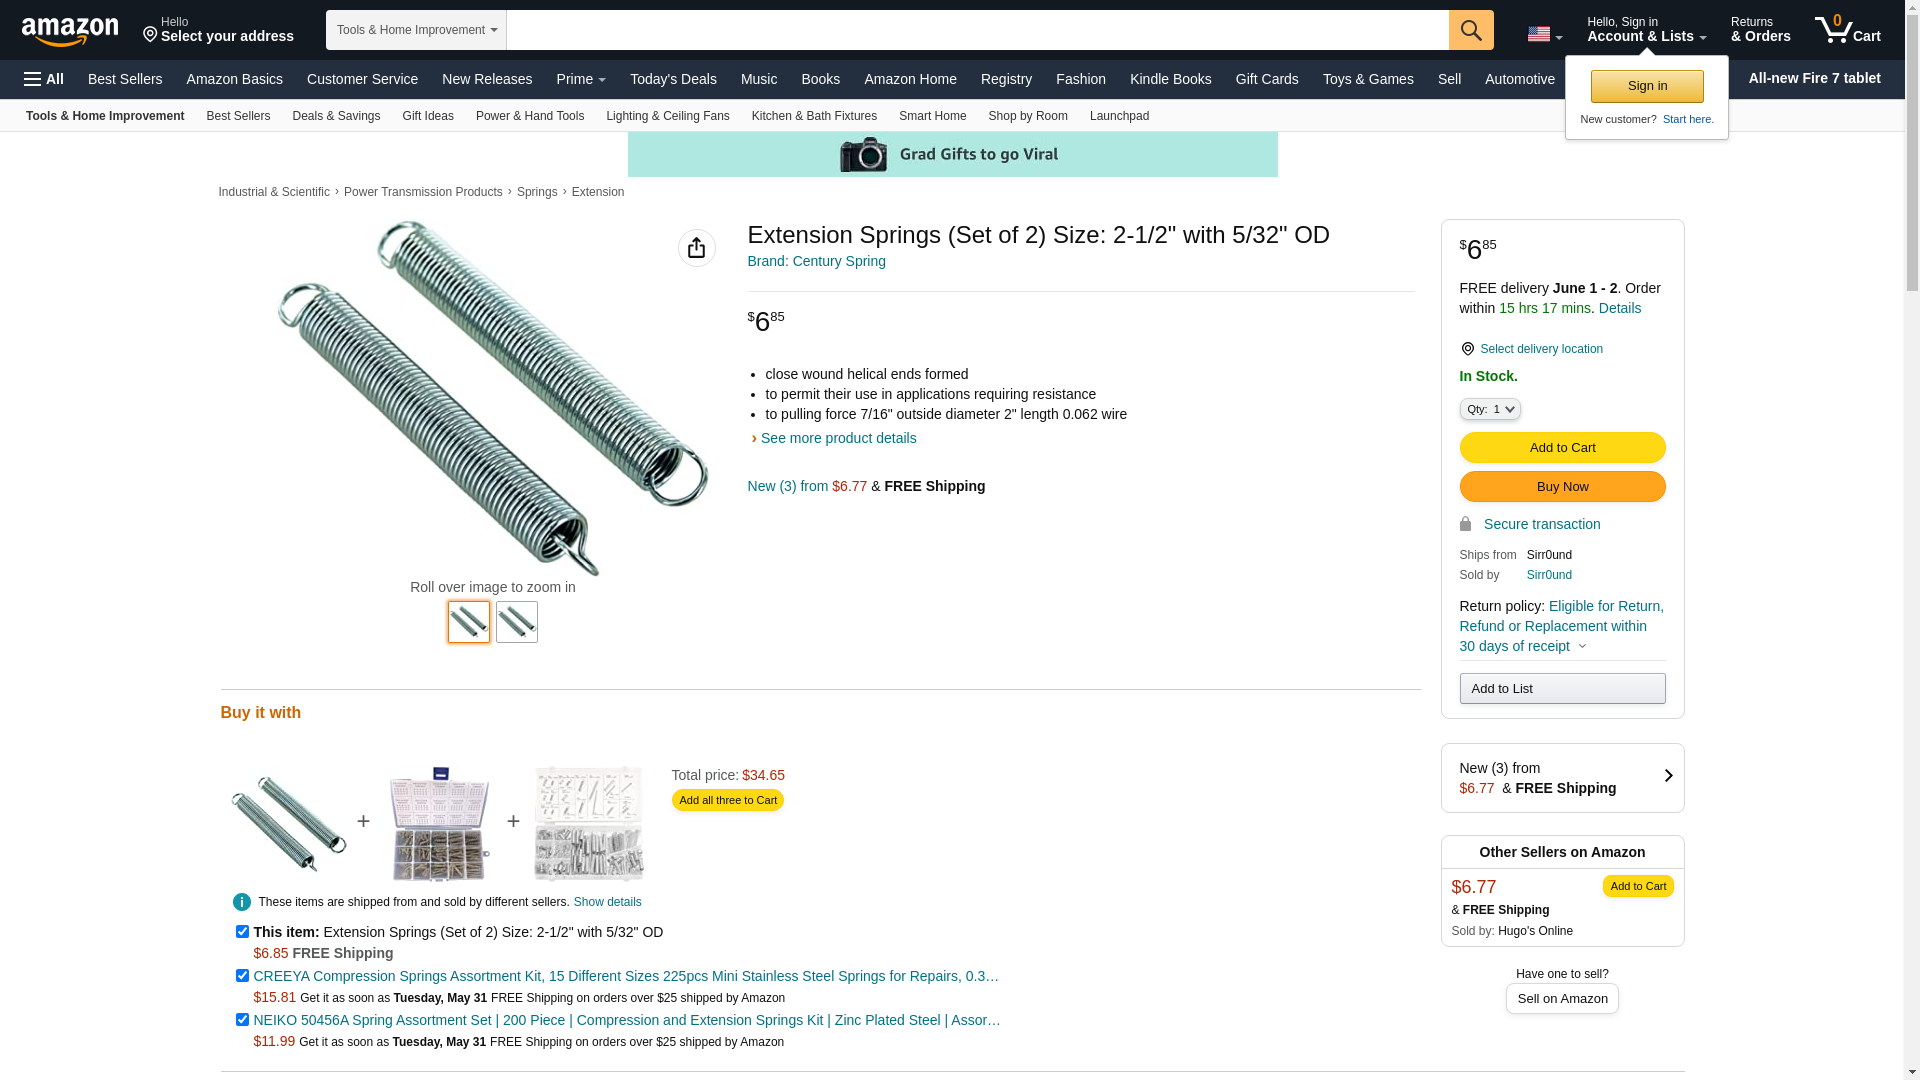The image size is (1920, 1080).
Task: Expand the Prime dropdown menu
Action: [581, 79]
